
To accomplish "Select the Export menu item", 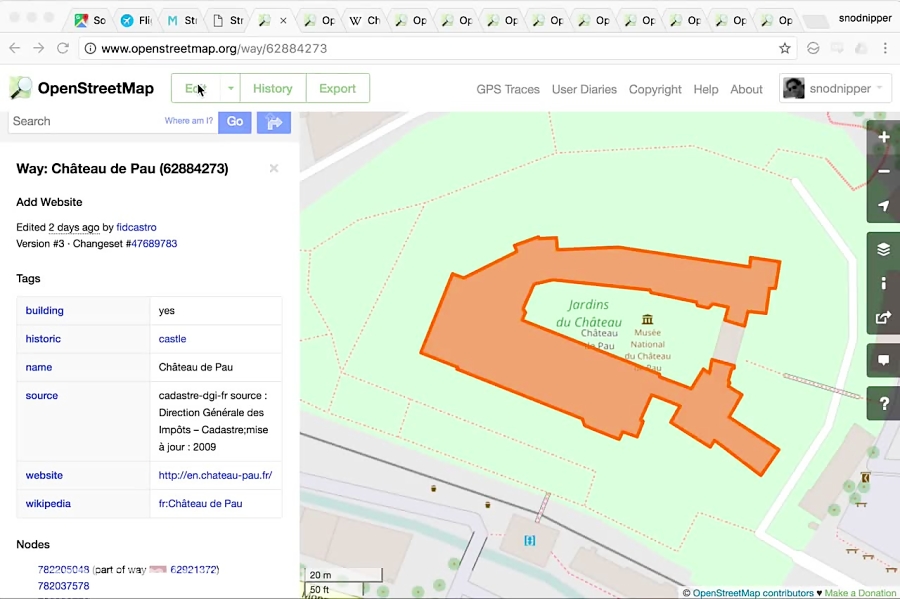I will pos(337,88).
